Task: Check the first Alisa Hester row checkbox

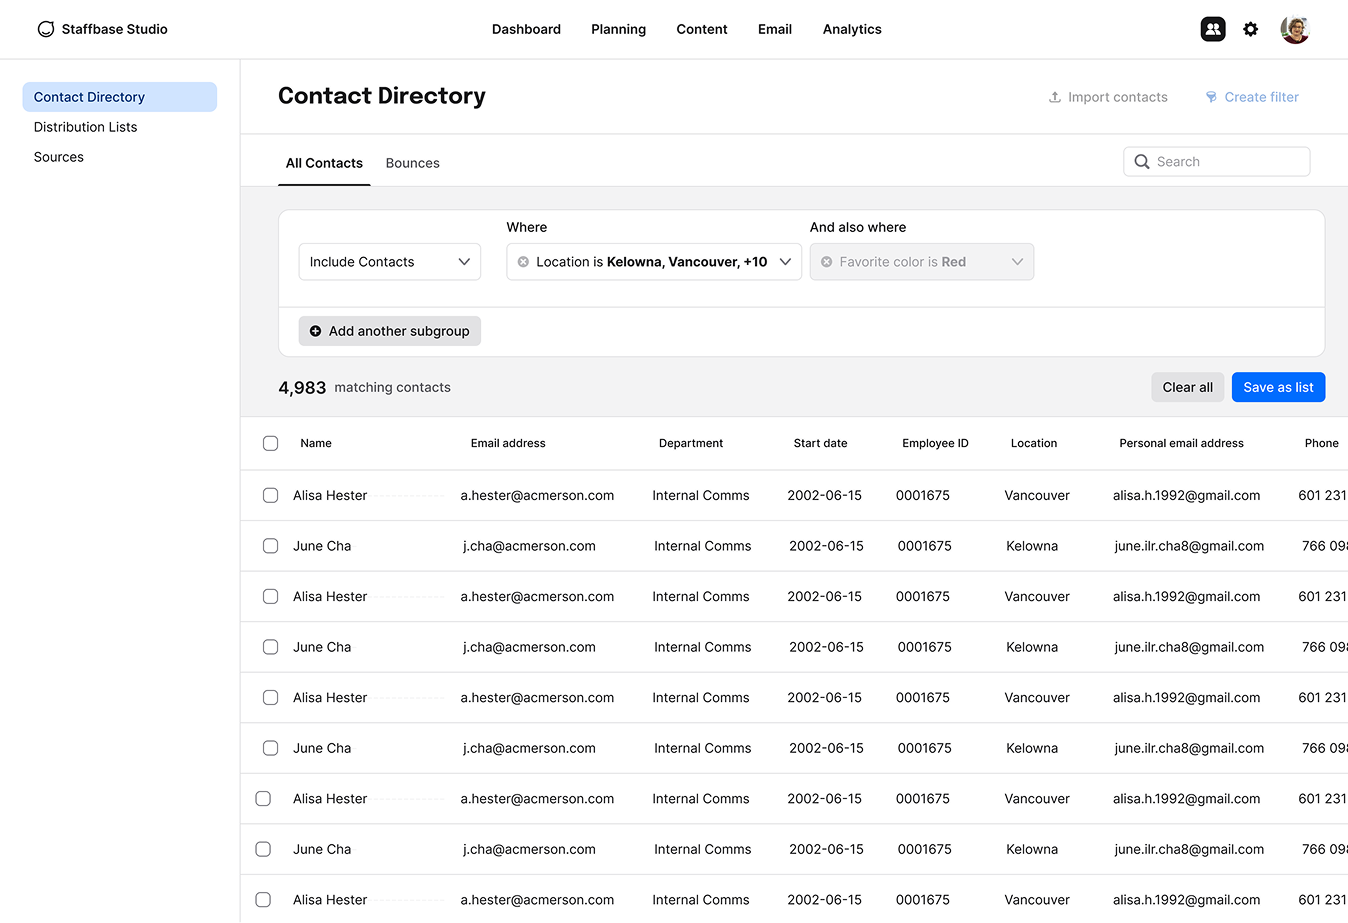Action: [x=270, y=495]
